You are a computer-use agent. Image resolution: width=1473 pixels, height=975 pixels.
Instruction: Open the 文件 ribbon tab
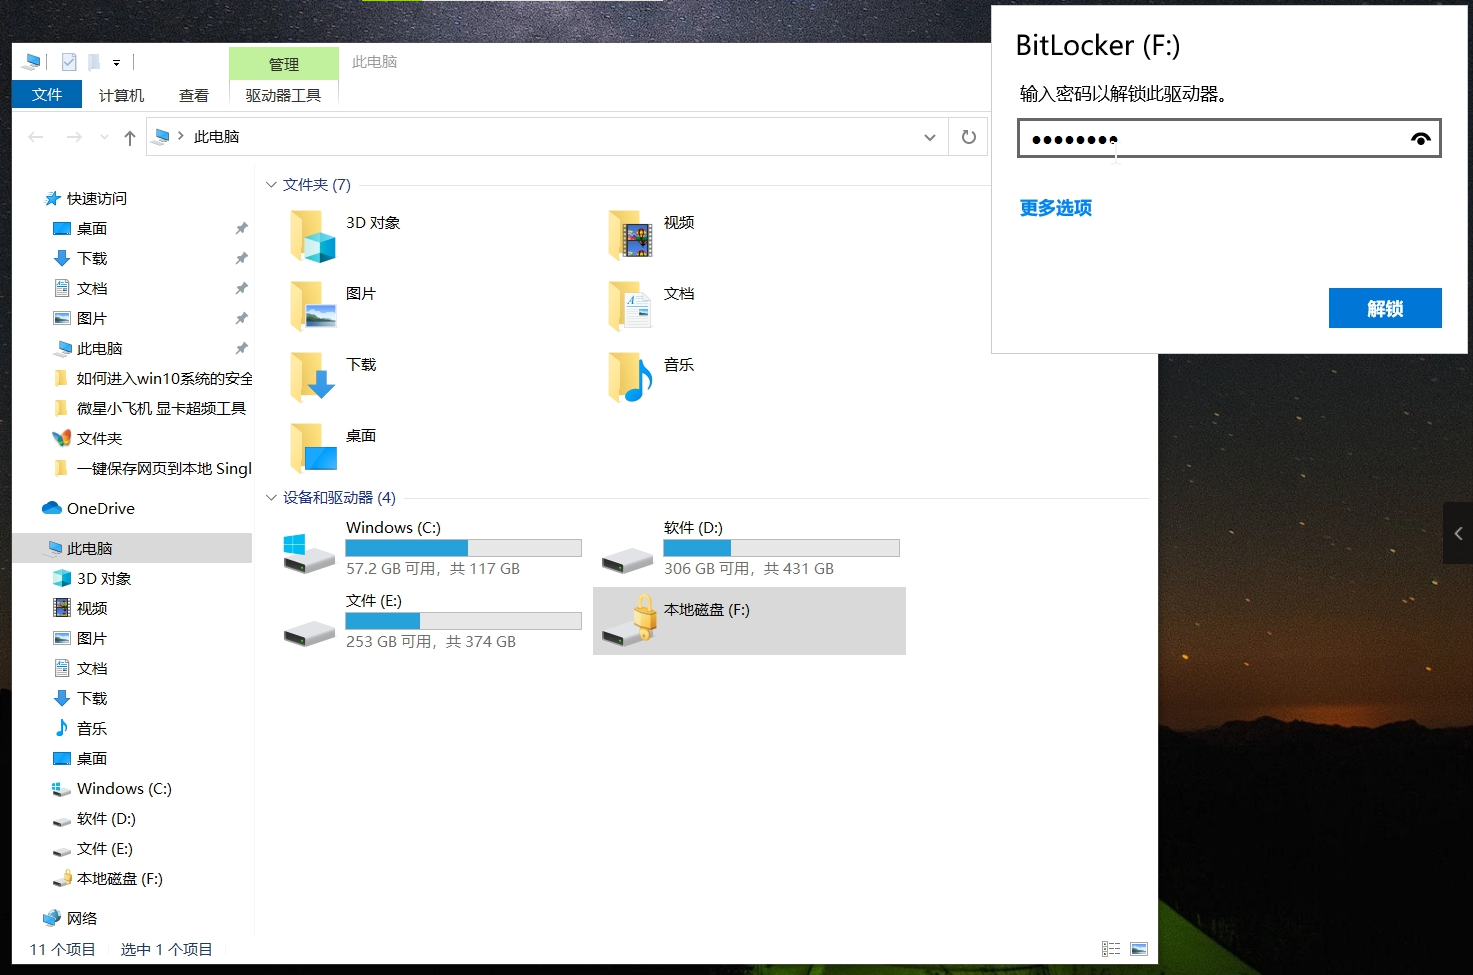[x=47, y=94]
